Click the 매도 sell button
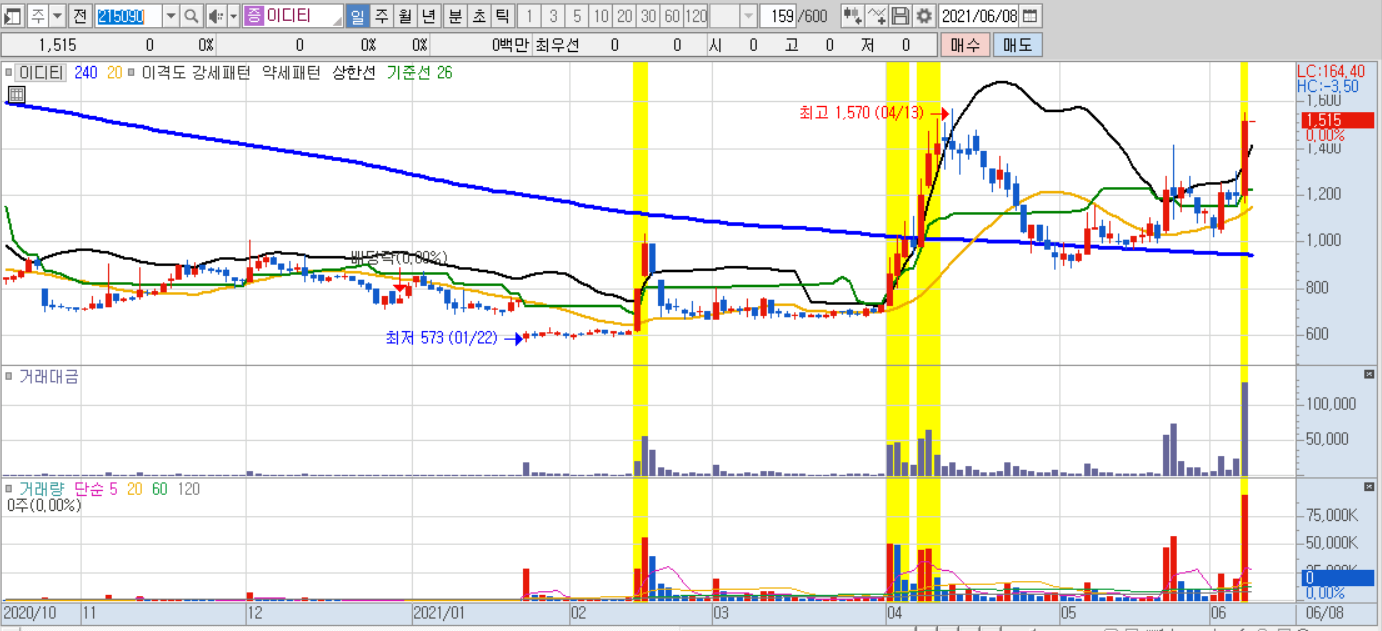This screenshot has width=1382, height=631. pyautogui.click(x=1018, y=44)
